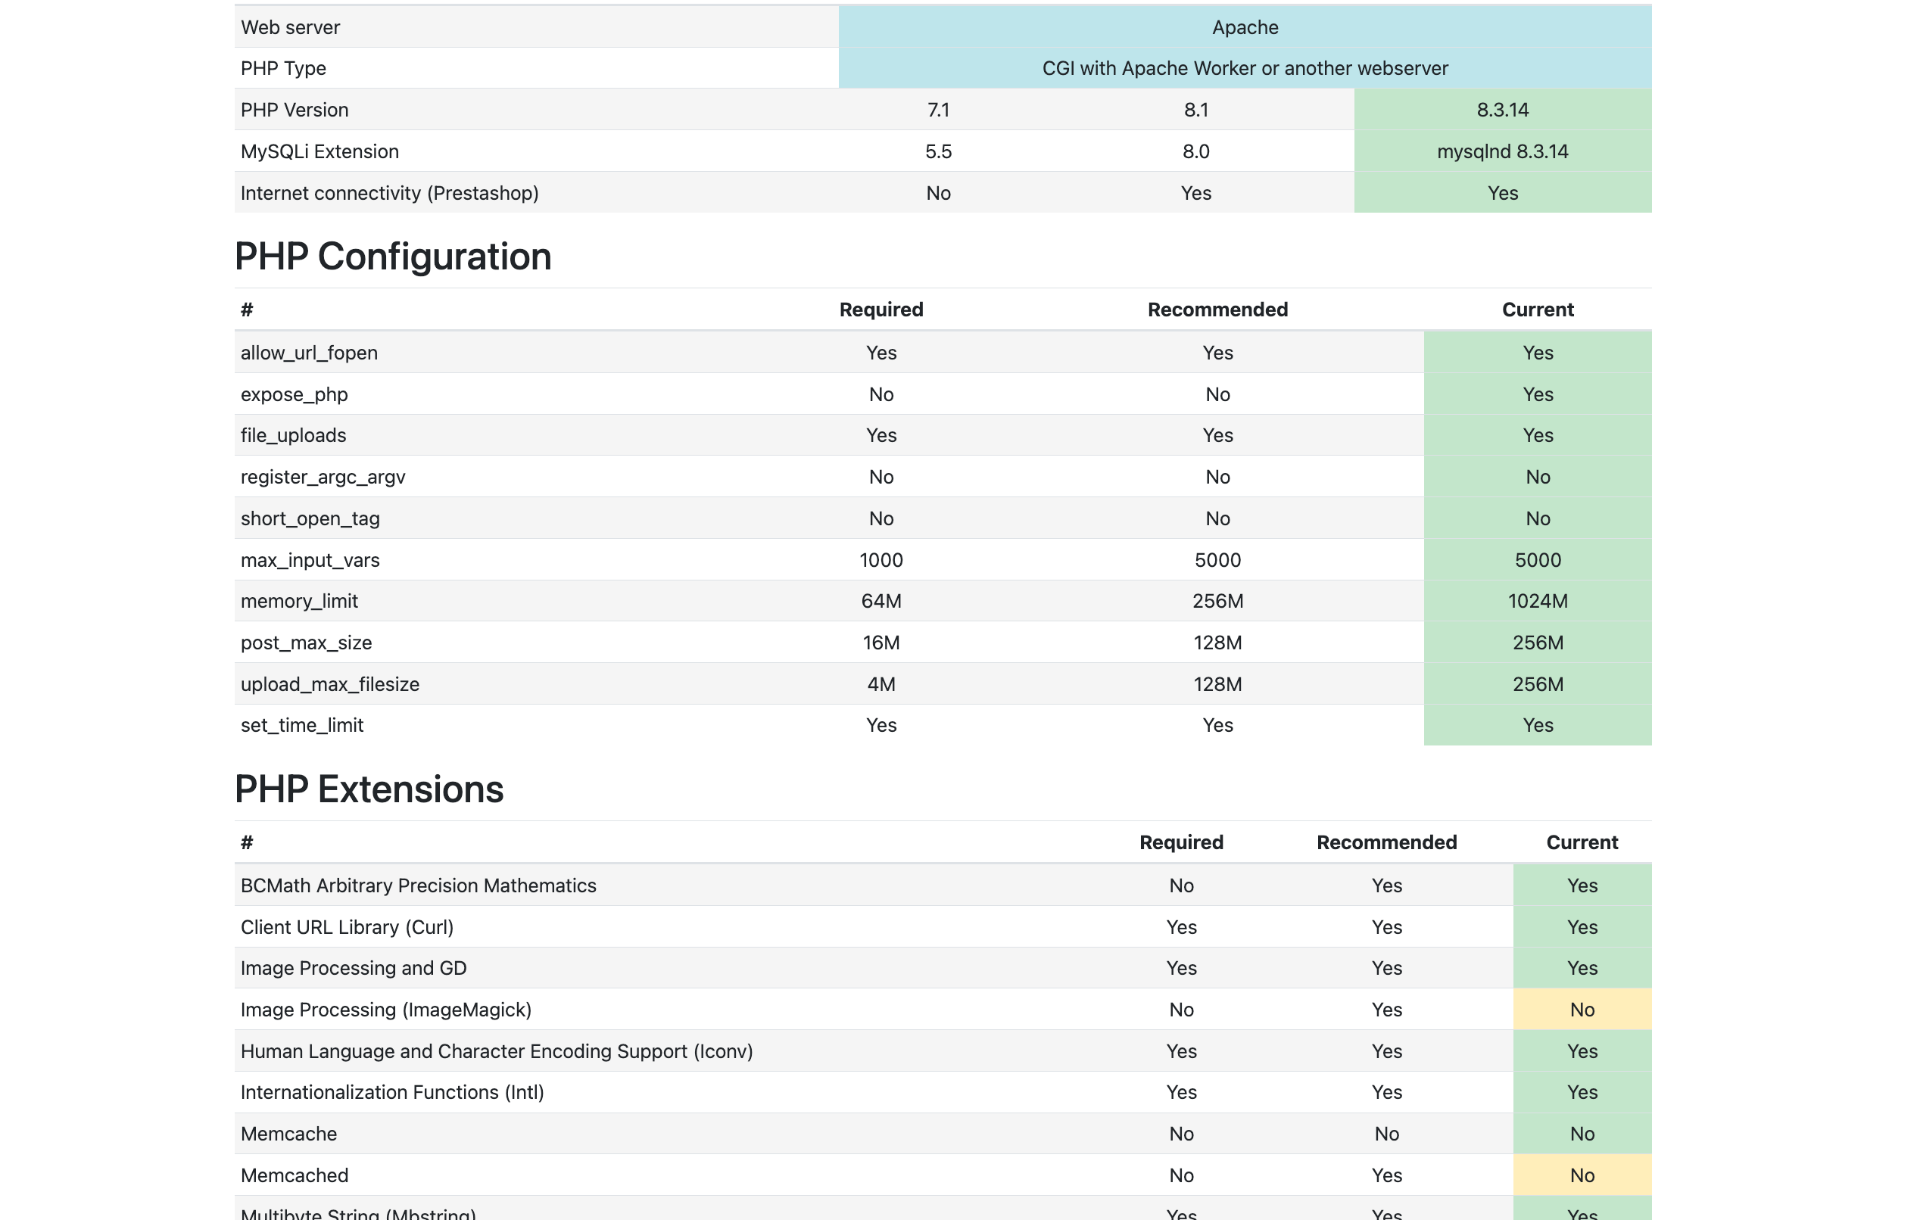Click the PHP Configuration heading
This screenshot has height=1220, width=1920.
click(x=392, y=257)
